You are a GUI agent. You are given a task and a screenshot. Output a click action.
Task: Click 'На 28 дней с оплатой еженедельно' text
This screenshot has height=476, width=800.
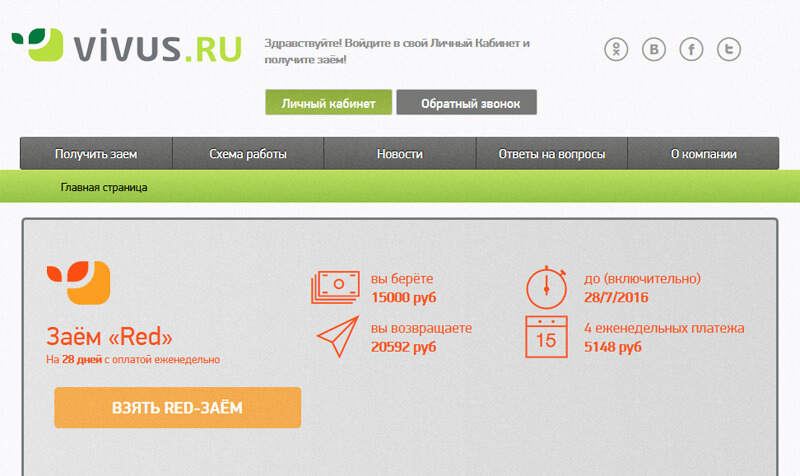133,359
